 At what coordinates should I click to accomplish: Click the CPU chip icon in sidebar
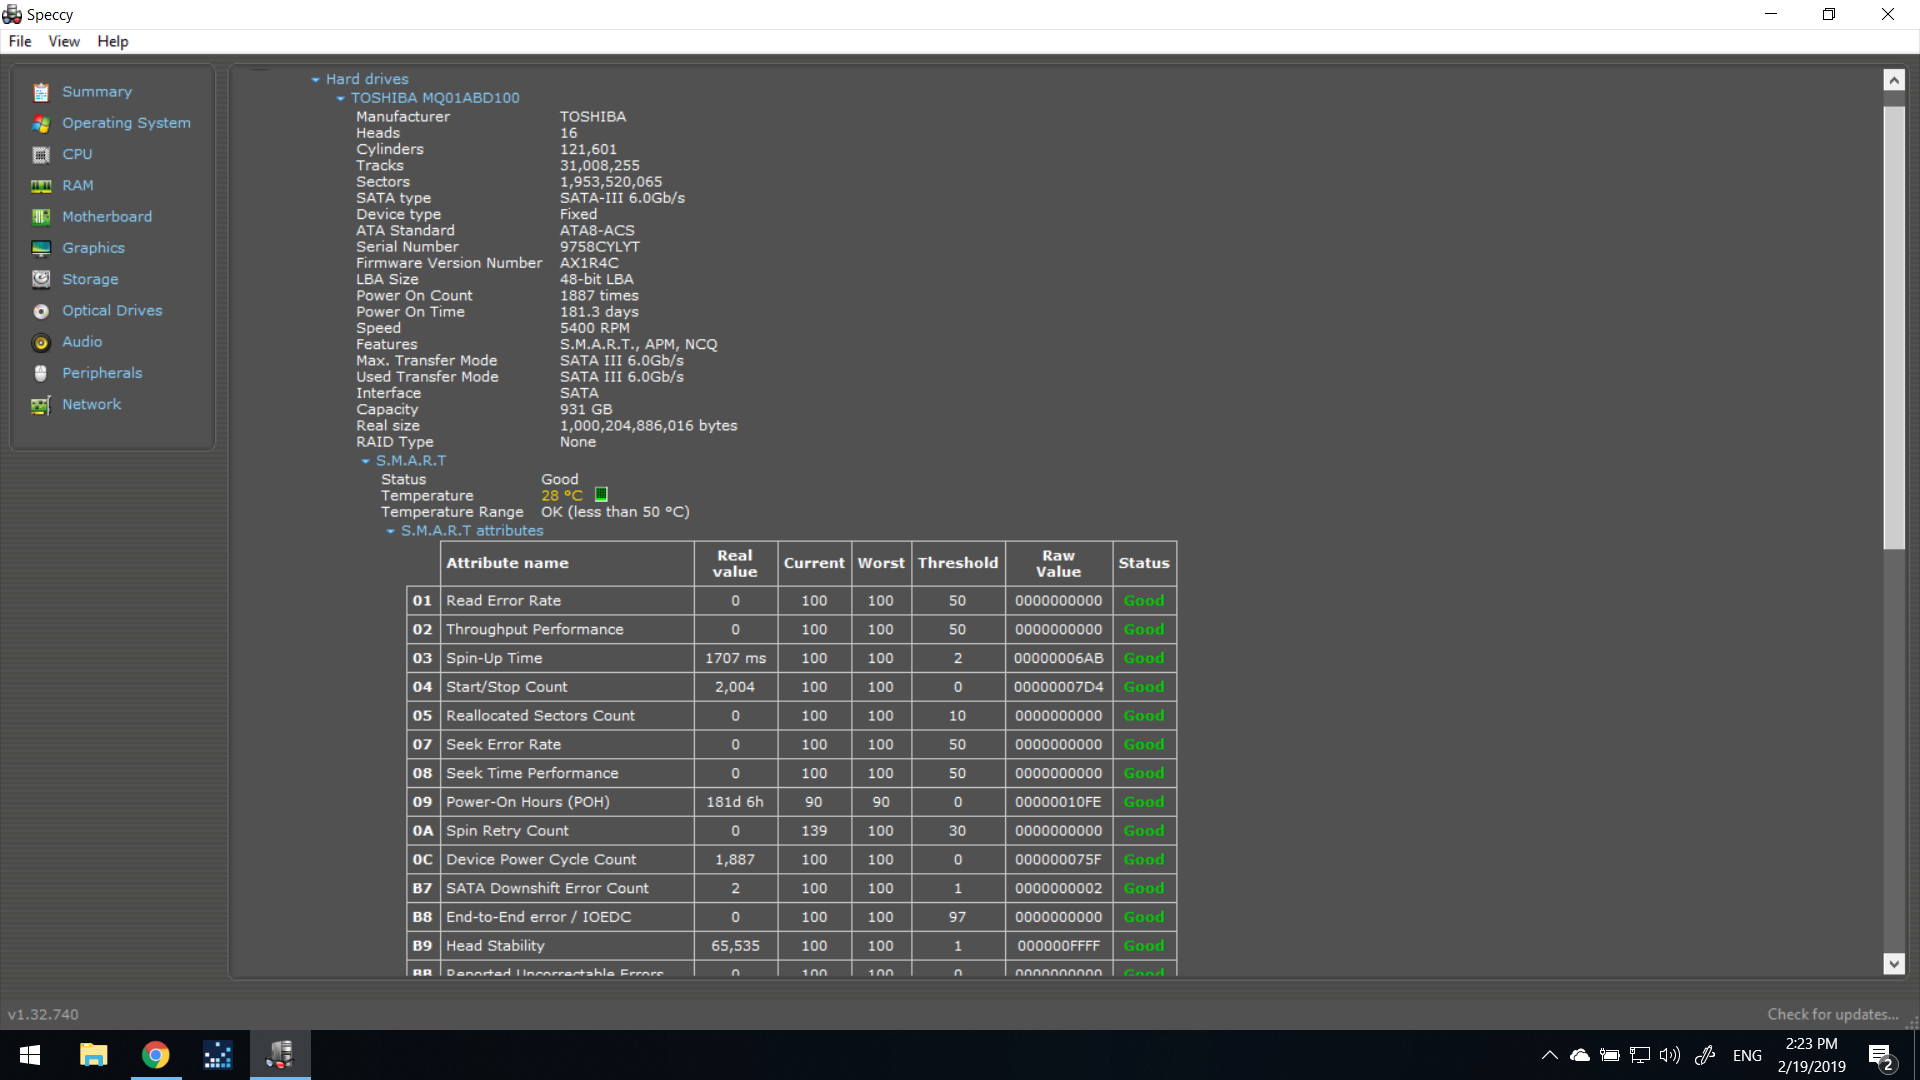(41, 155)
